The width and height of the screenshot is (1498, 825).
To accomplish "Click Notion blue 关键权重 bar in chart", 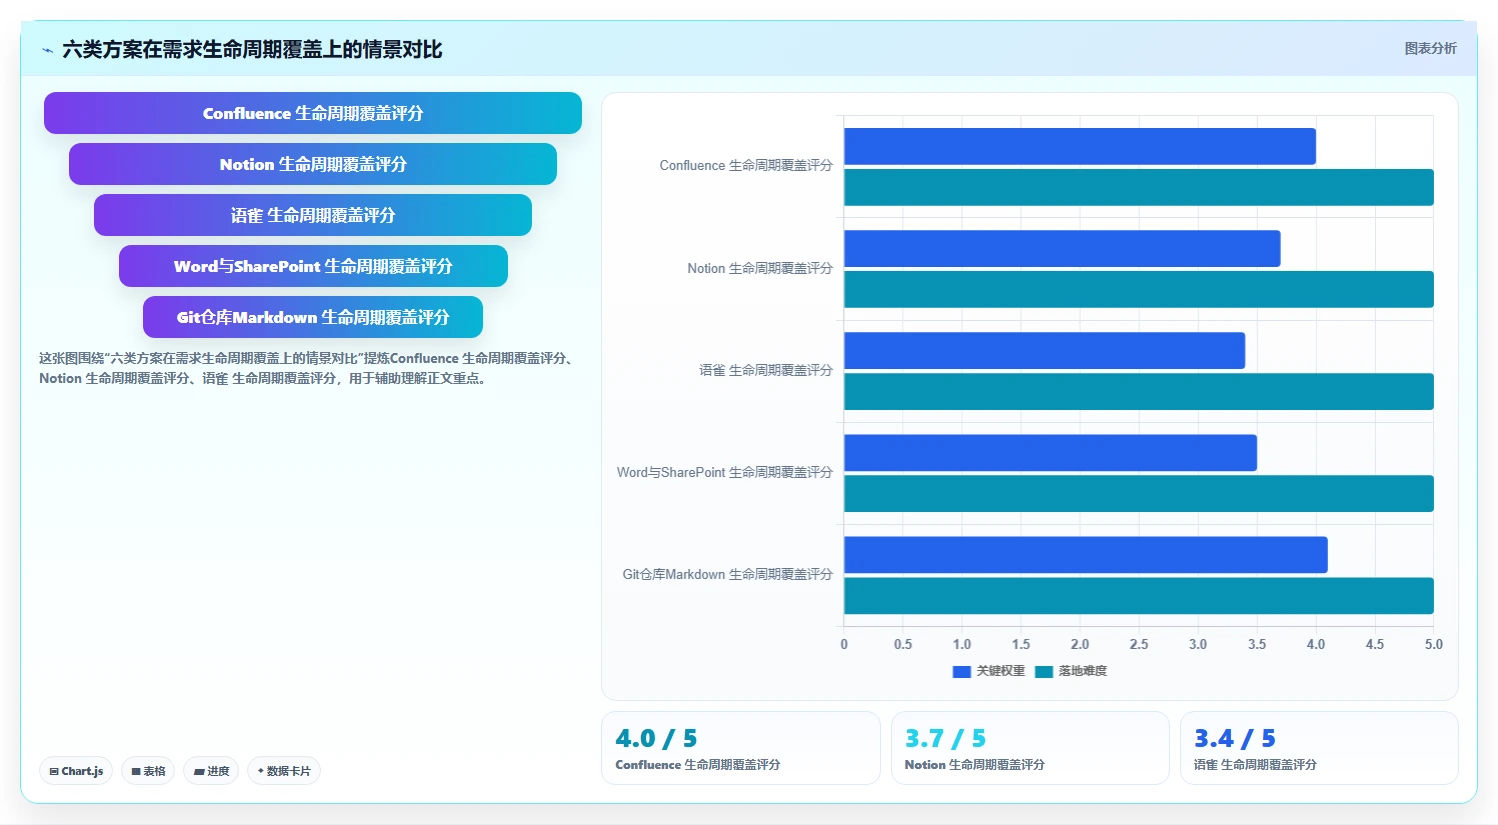I will (x=1062, y=249).
